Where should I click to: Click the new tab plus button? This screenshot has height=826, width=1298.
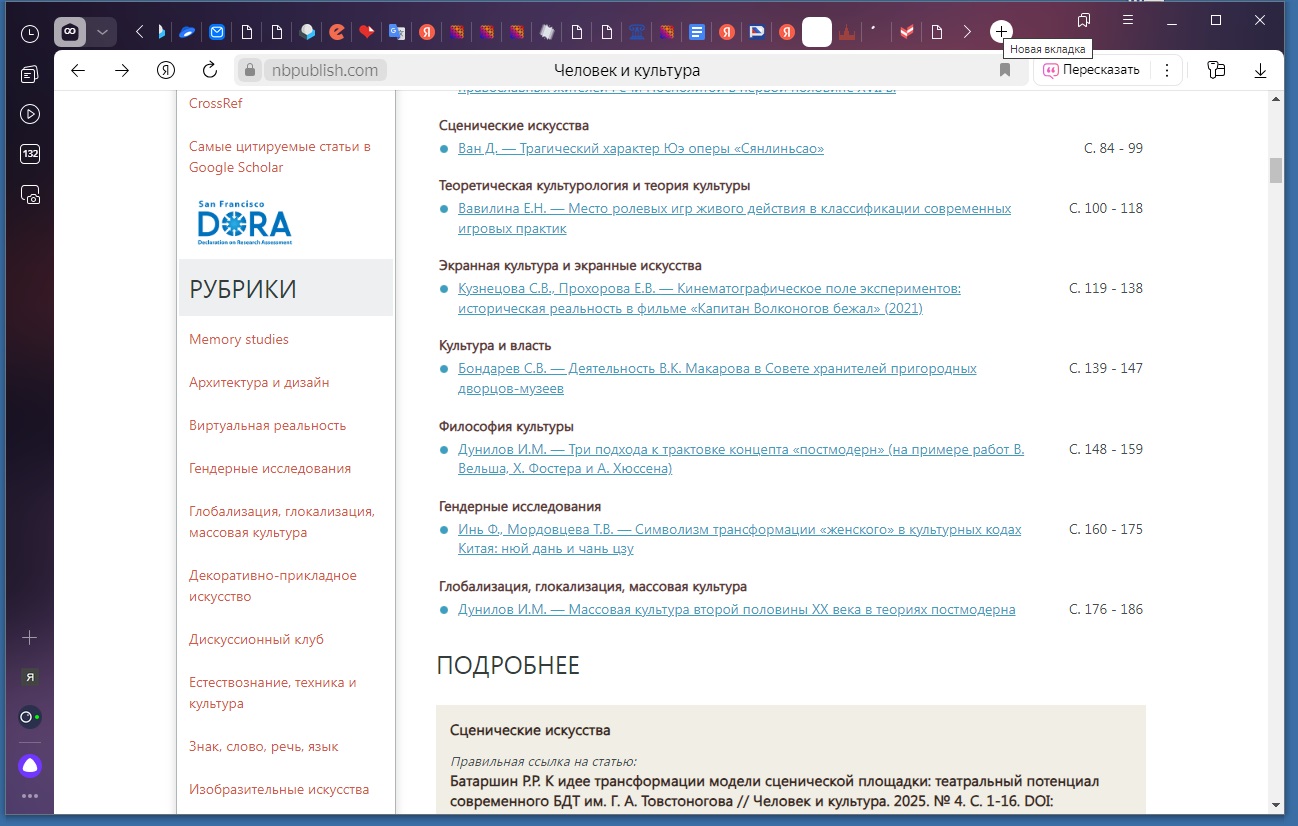pos(1001,32)
